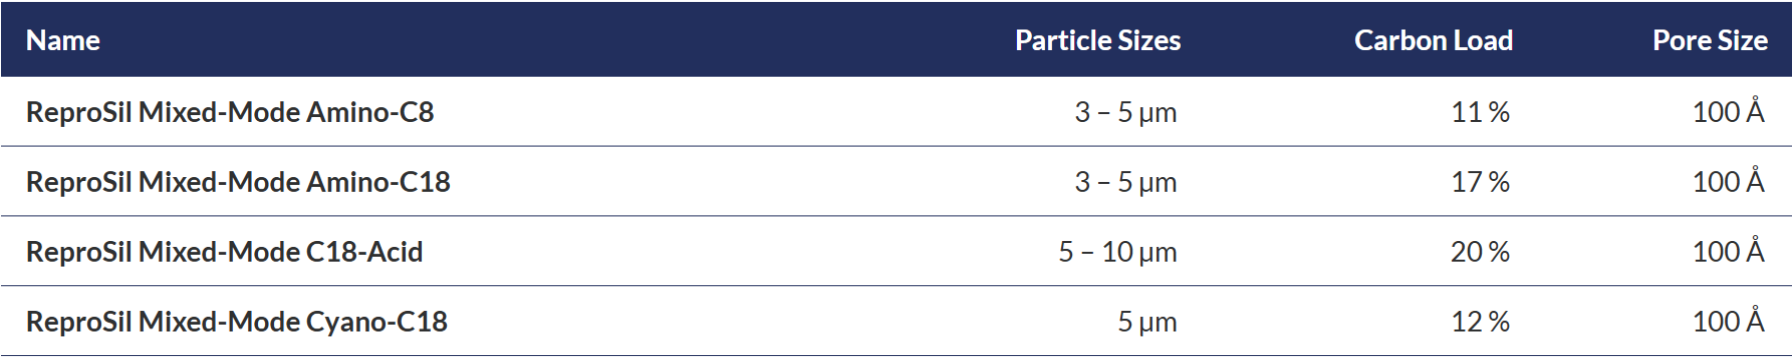The height and width of the screenshot is (360, 1792).
Task: Click the Pore Size column header
Action: [1709, 40]
